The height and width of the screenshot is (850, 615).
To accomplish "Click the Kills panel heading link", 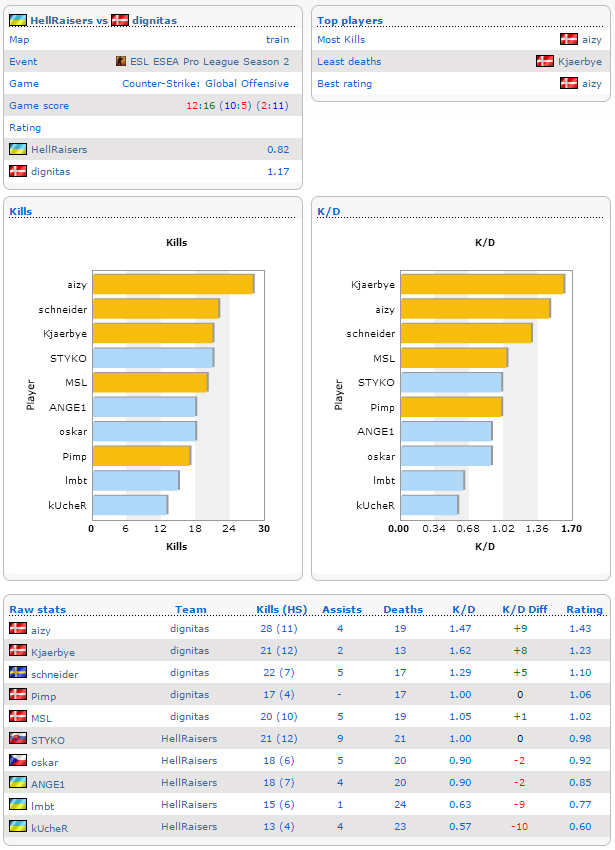I will [21, 211].
